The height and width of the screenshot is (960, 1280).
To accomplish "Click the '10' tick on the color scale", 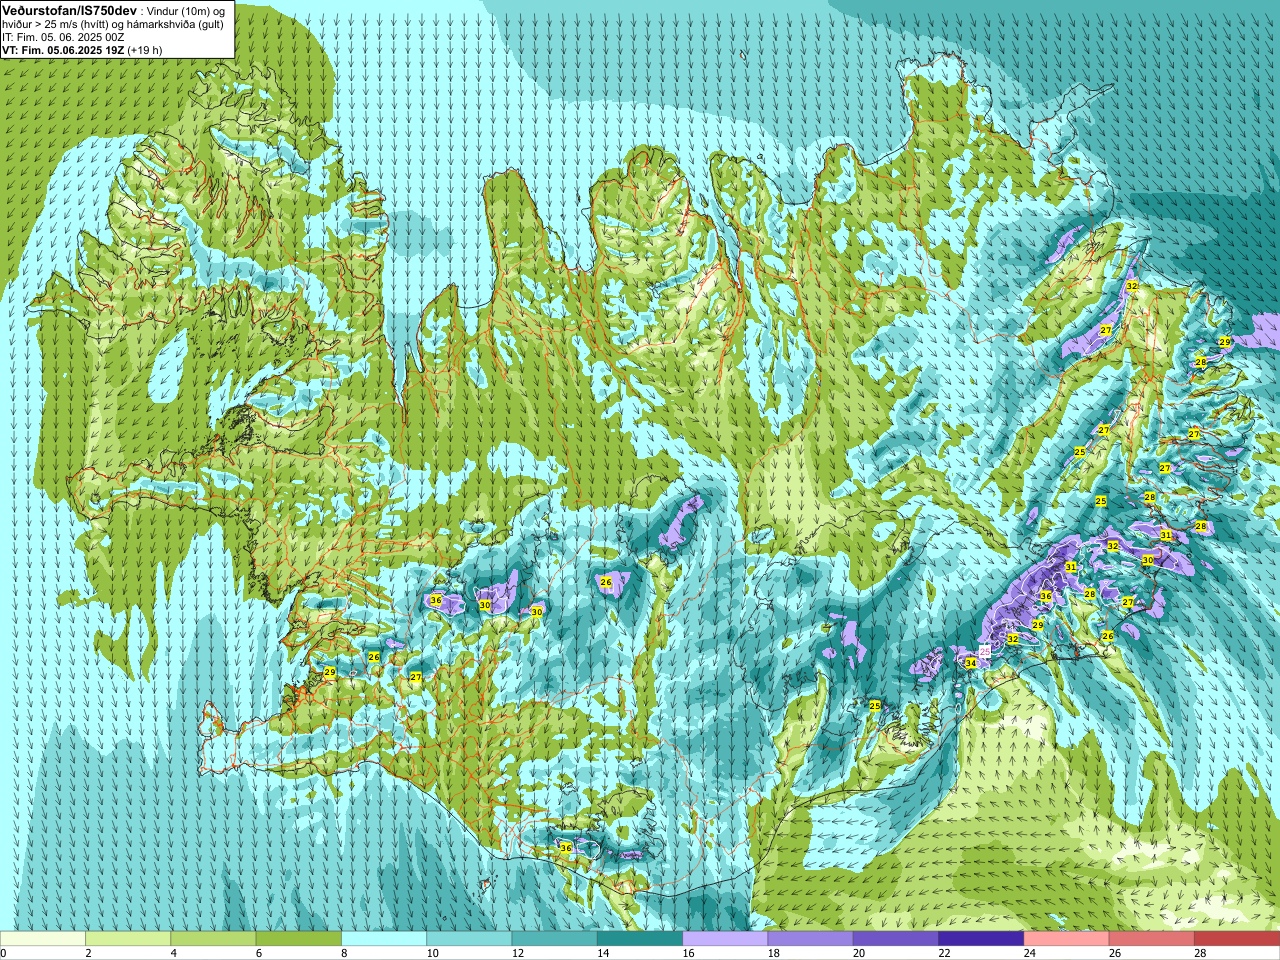I will point(433,953).
